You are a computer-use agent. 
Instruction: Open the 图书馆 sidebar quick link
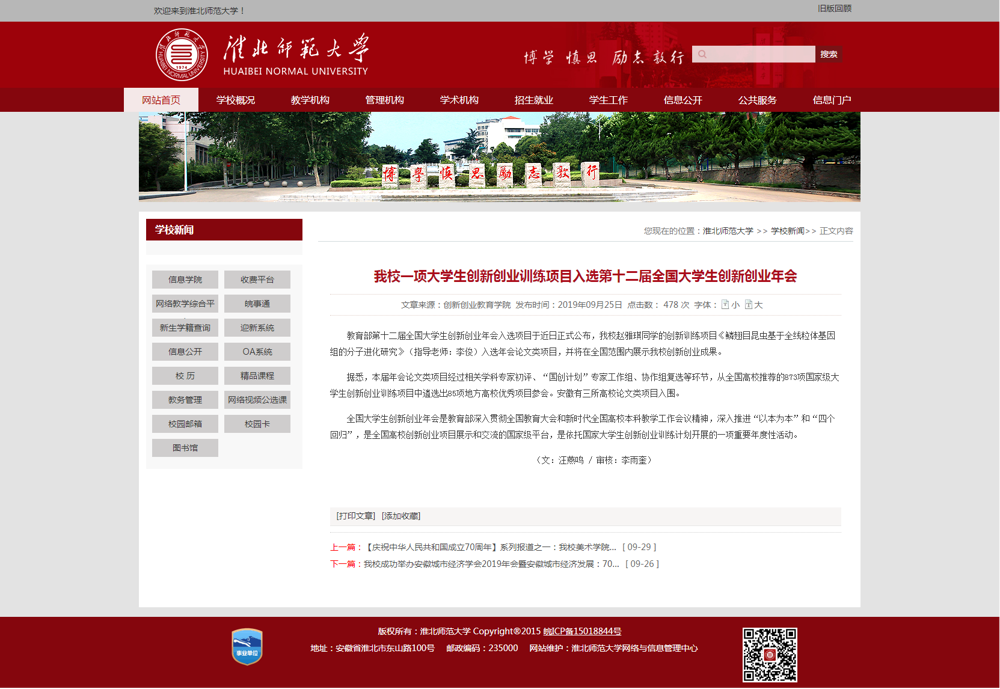185,448
